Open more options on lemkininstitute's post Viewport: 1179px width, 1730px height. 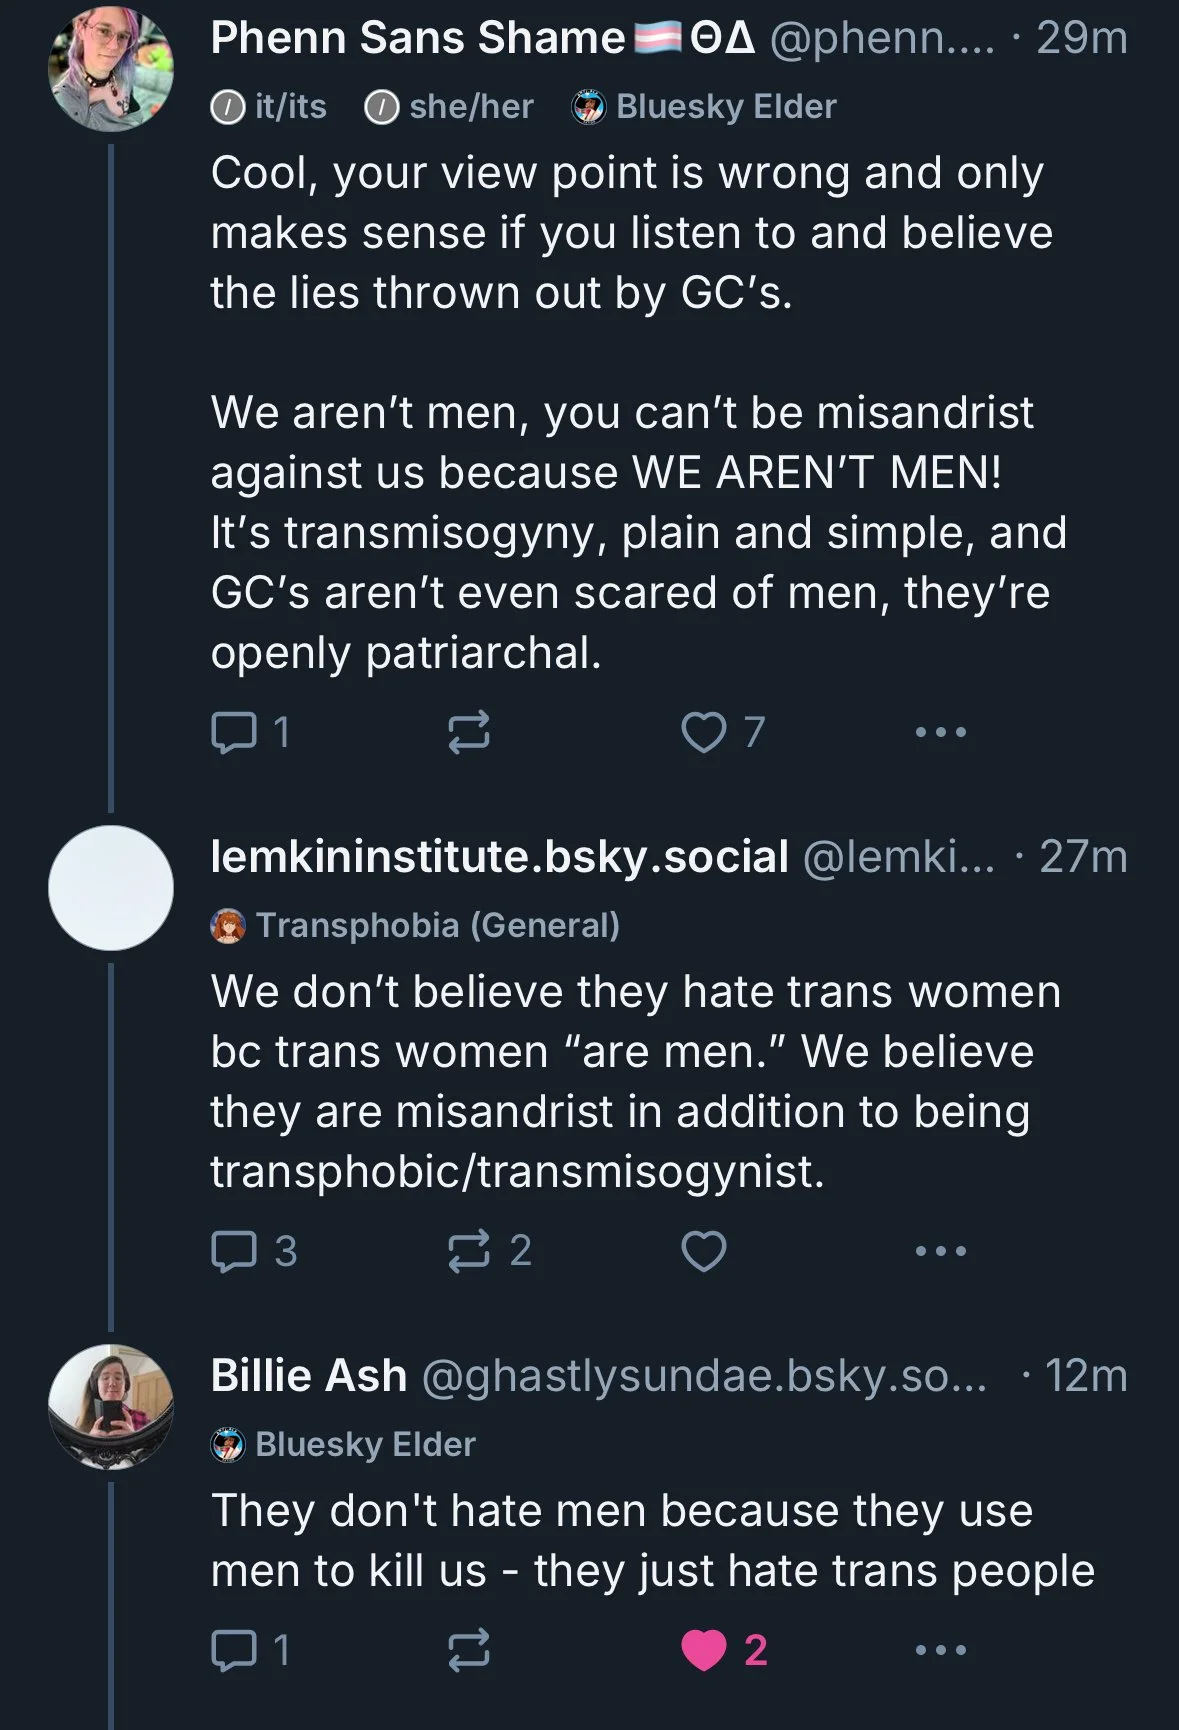pos(940,1251)
